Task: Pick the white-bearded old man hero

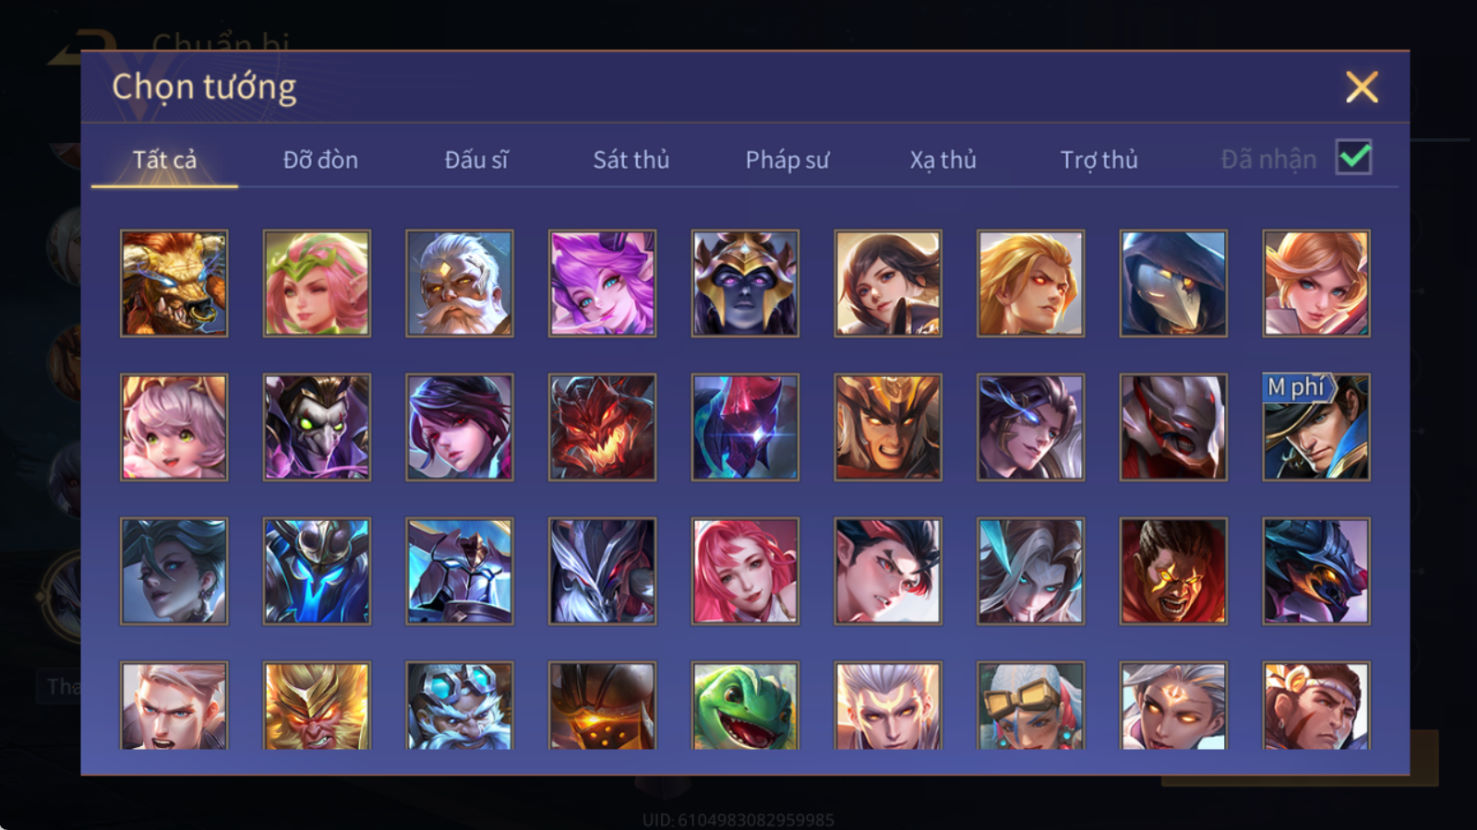Action: click(x=460, y=283)
